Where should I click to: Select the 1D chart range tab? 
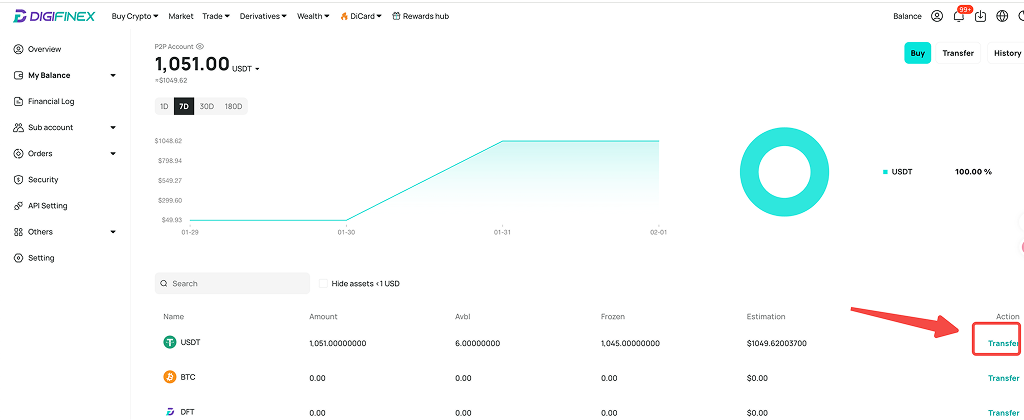click(x=164, y=106)
